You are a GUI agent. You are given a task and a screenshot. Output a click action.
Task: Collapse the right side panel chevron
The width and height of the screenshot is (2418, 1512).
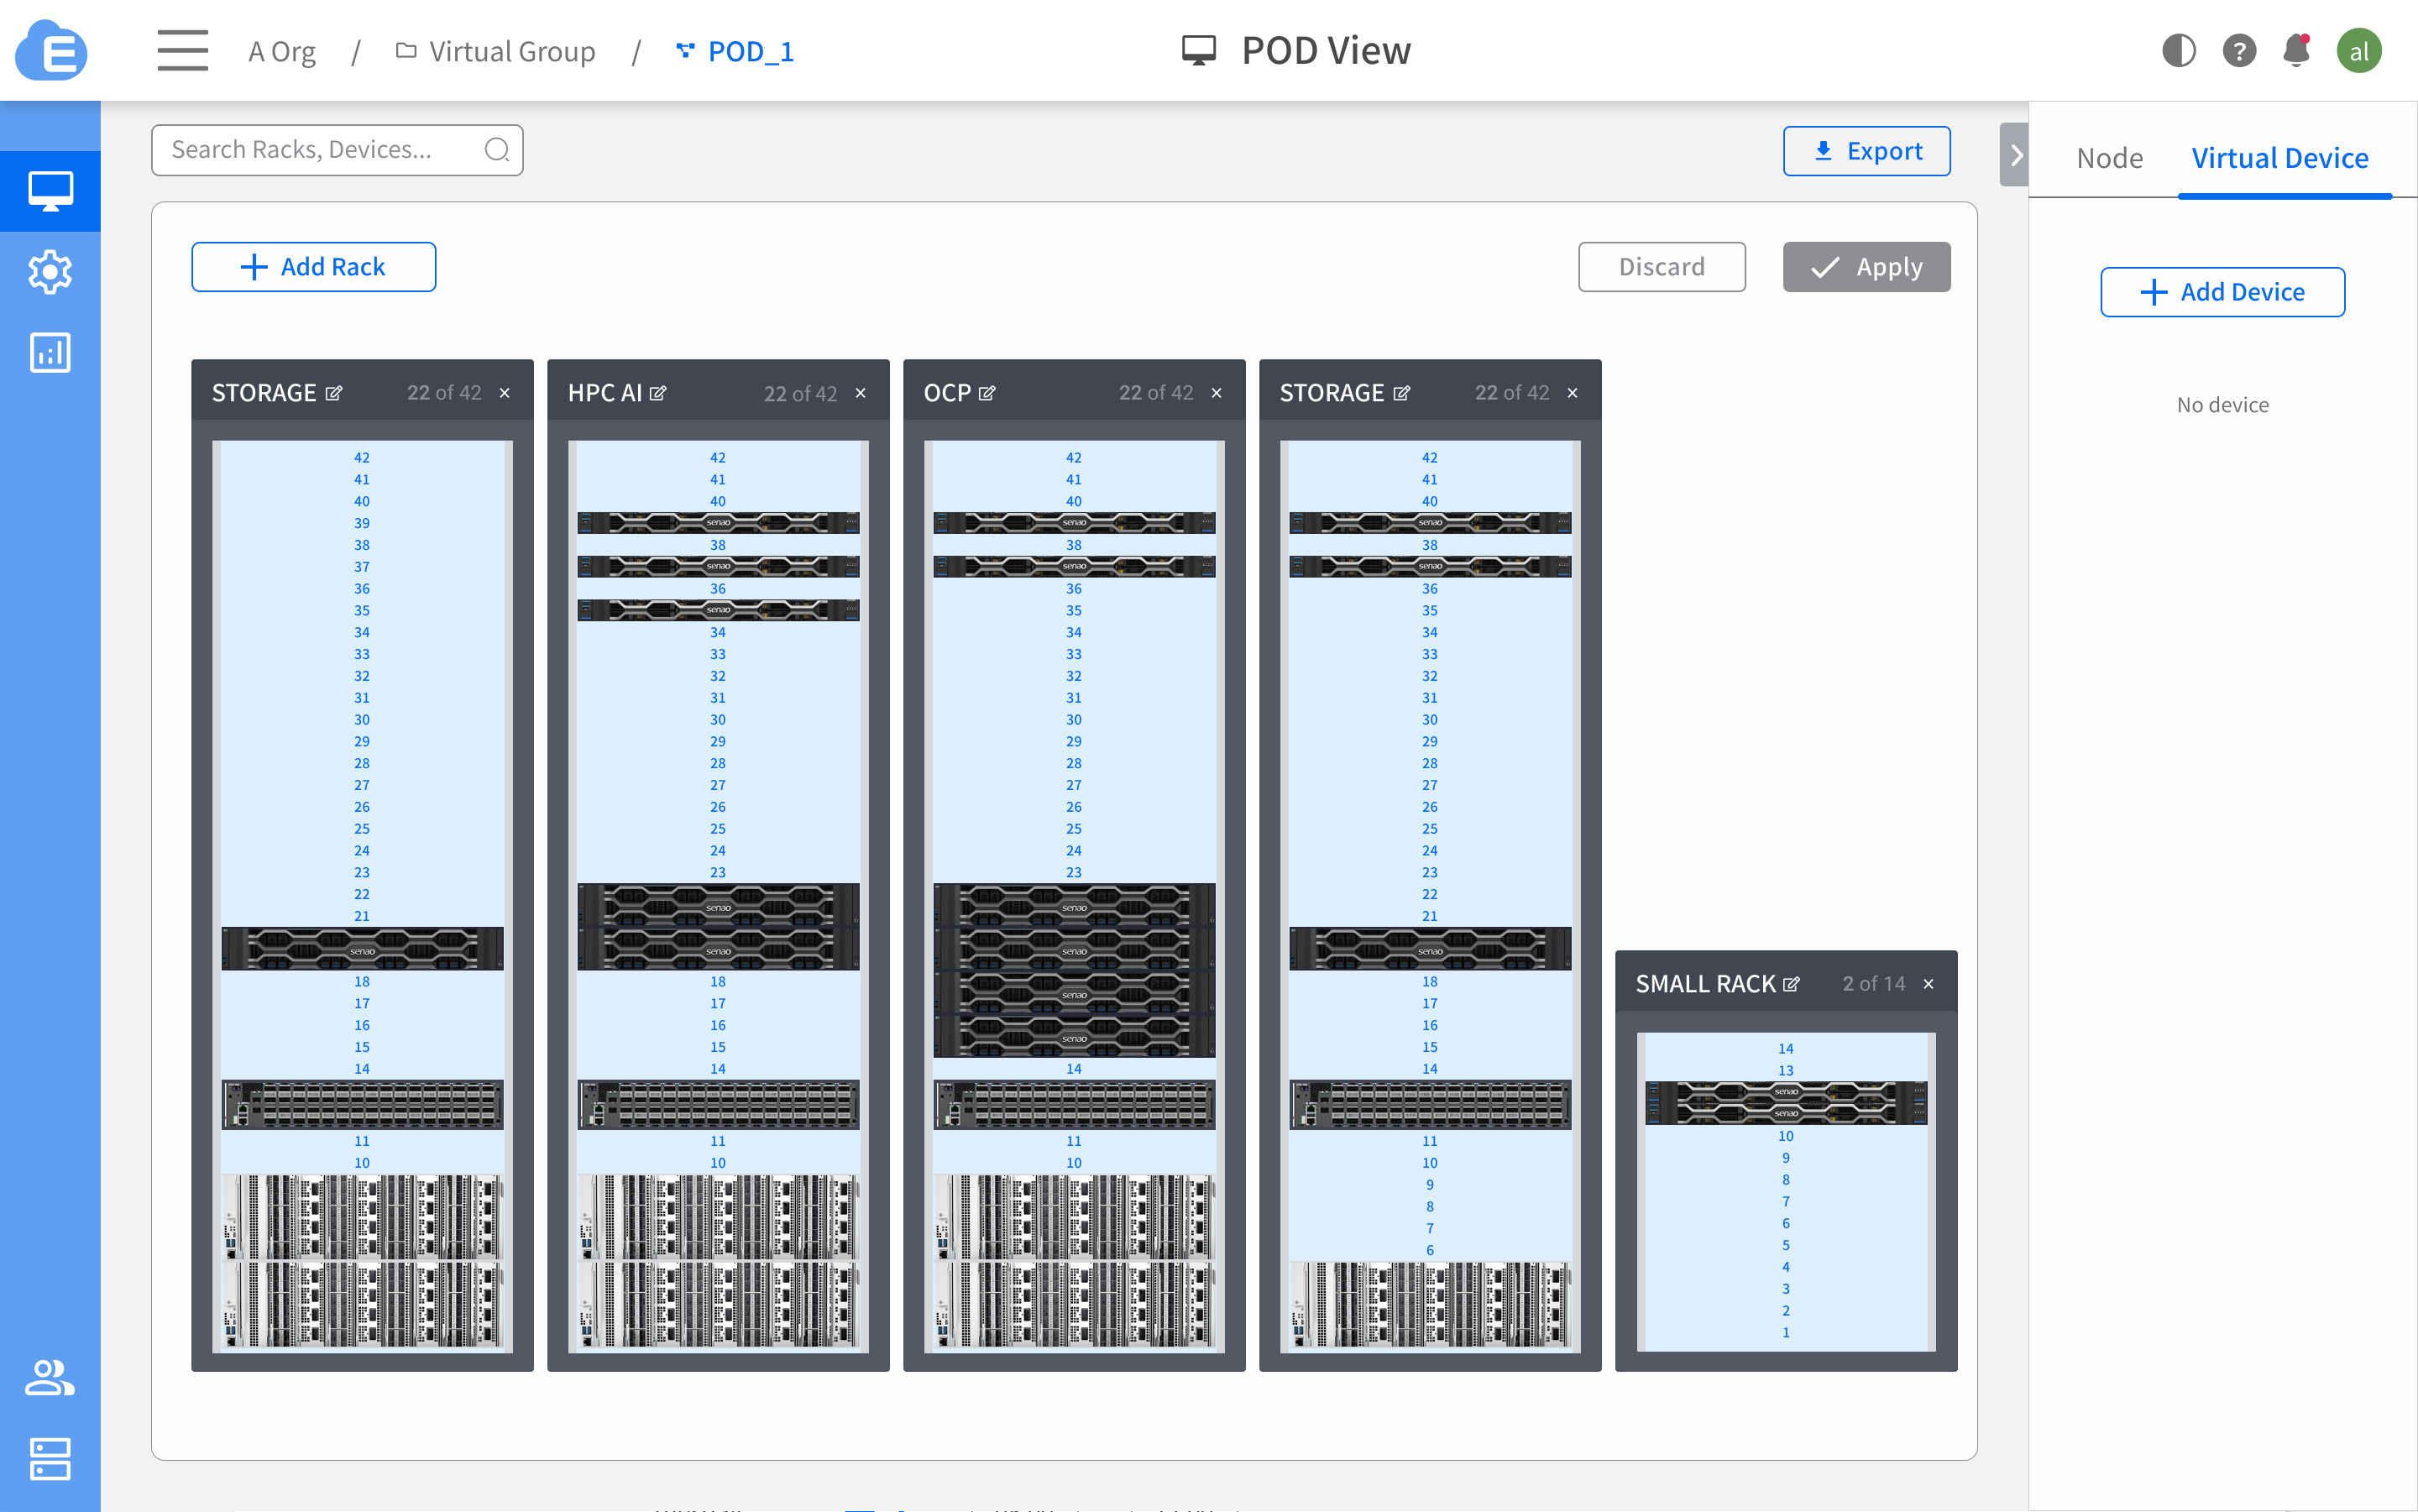tap(2015, 155)
